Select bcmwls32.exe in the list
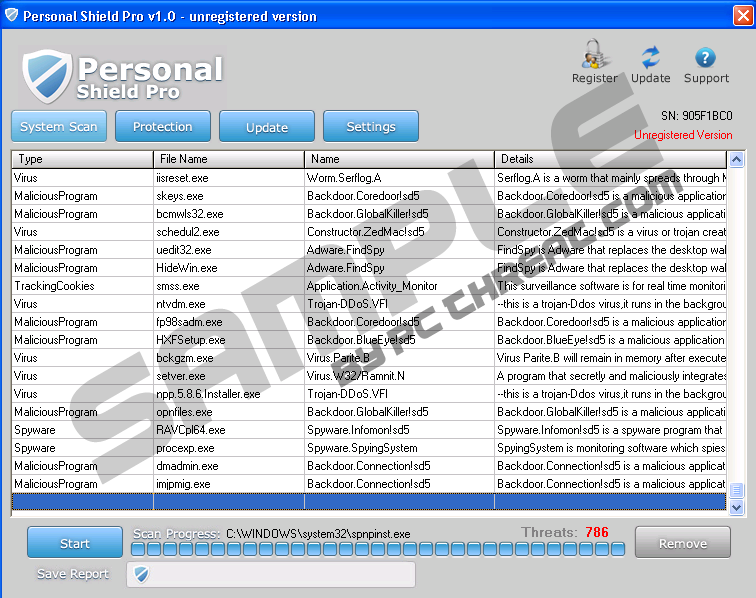Image resolution: width=756 pixels, height=598 pixels. tap(369, 214)
